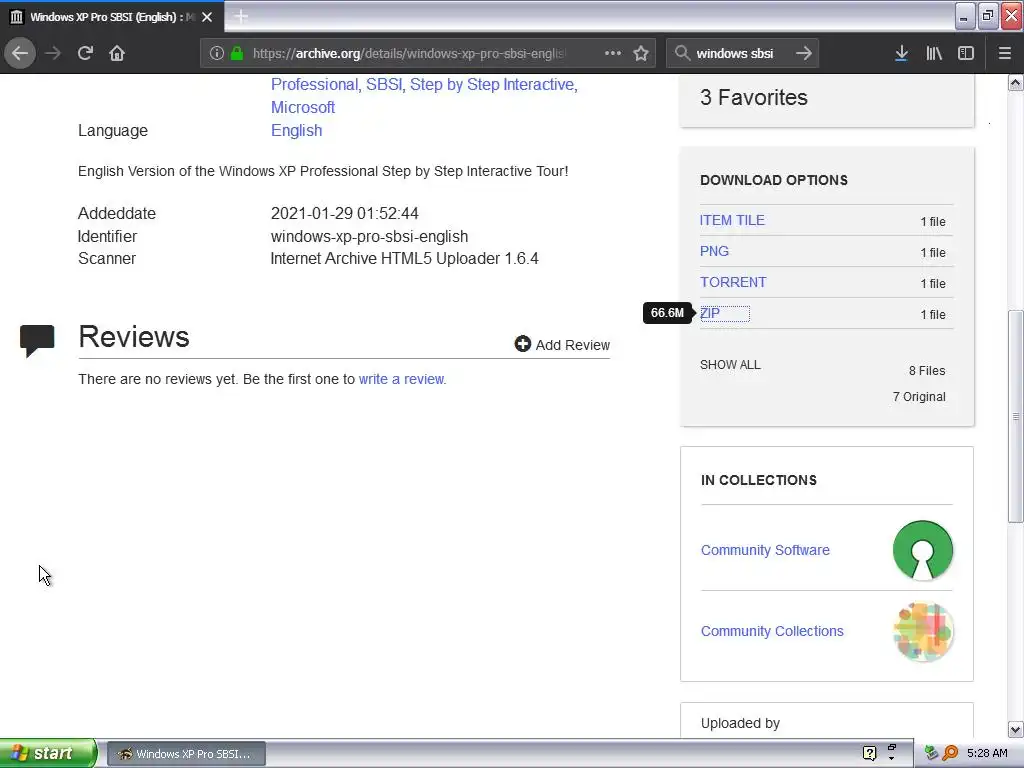Click the vertical scrollbar down arrow
Viewport: 1024px width, 768px height.
pos(1016,729)
